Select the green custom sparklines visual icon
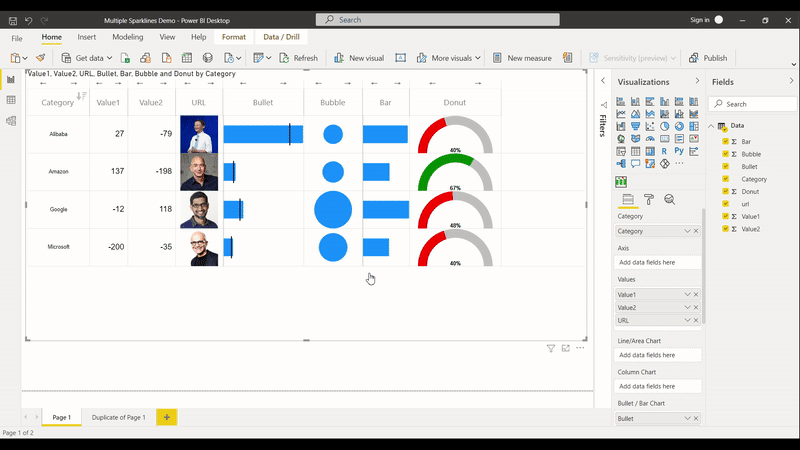 click(x=621, y=182)
